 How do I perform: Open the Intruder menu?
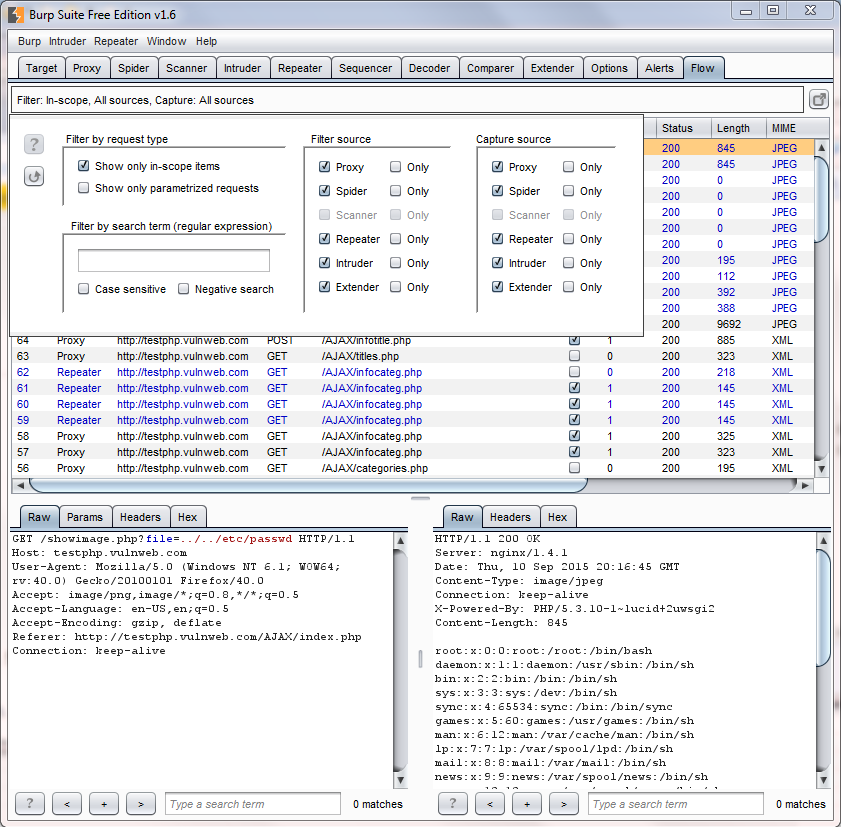pos(67,41)
